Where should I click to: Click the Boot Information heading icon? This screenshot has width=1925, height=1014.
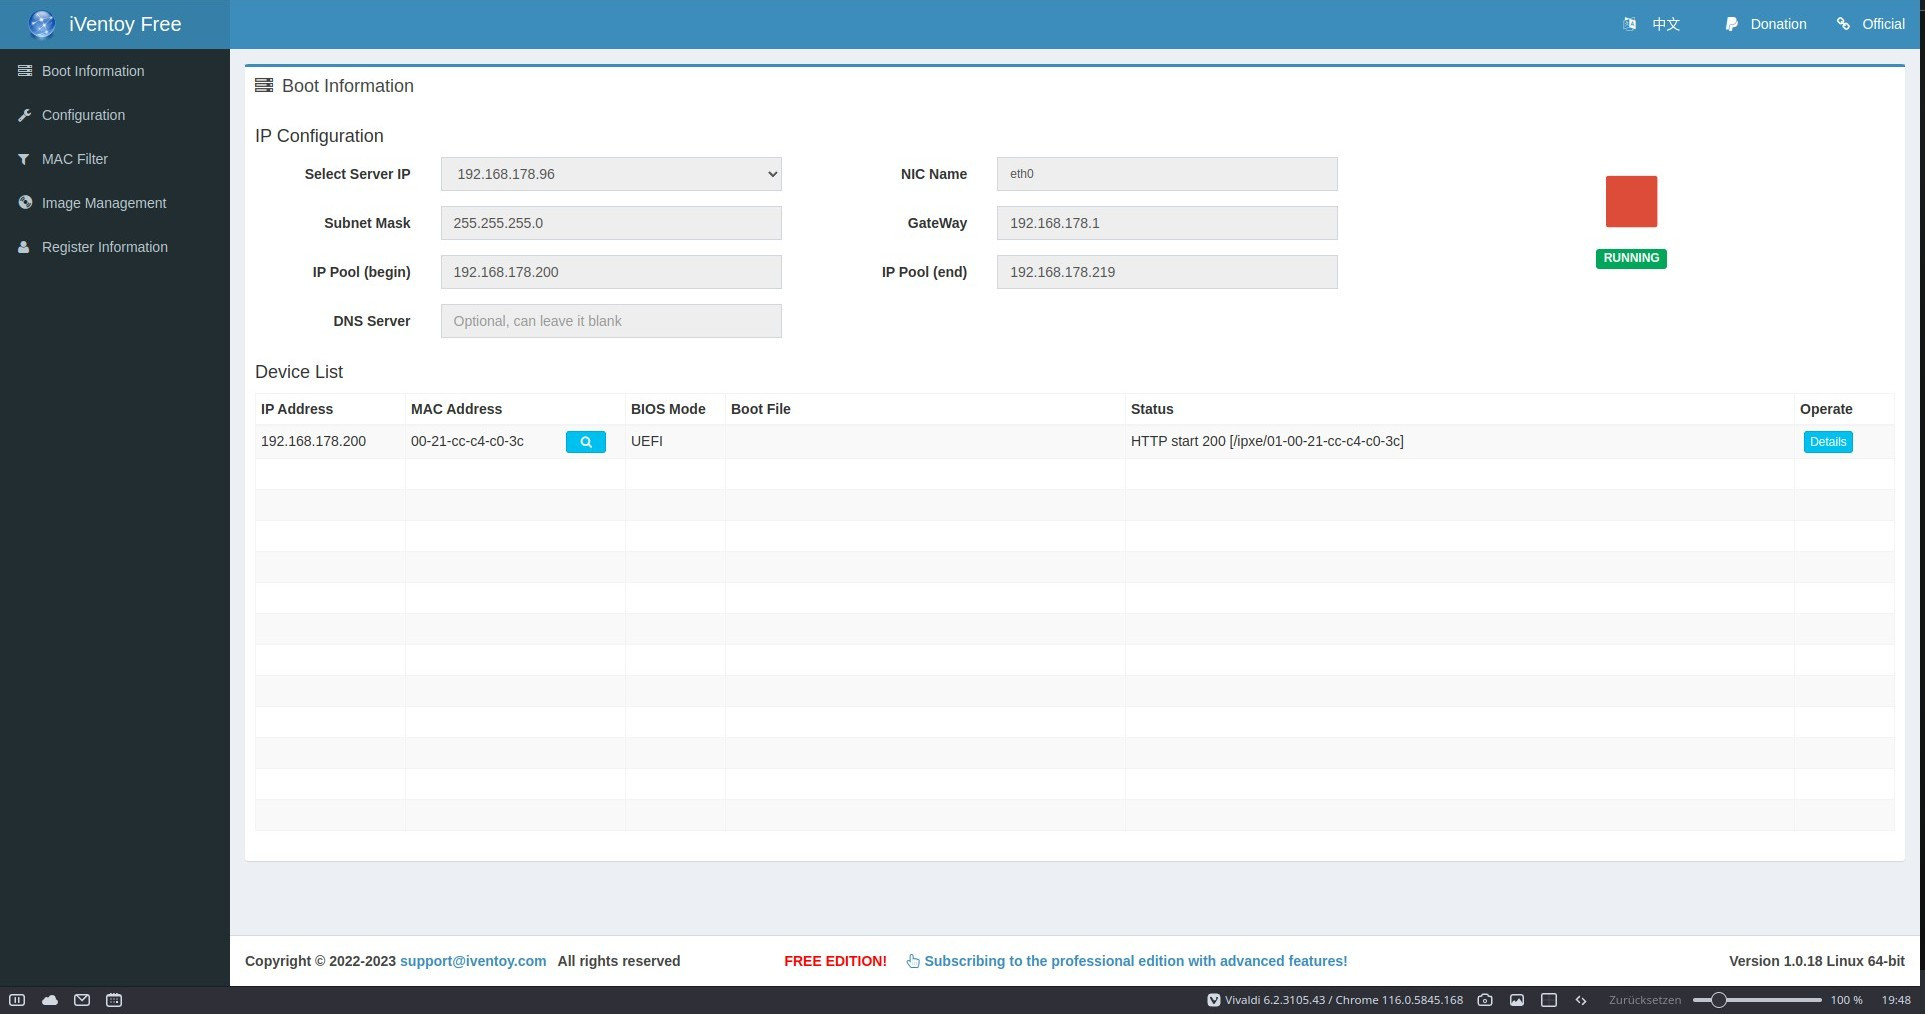[264, 86]
